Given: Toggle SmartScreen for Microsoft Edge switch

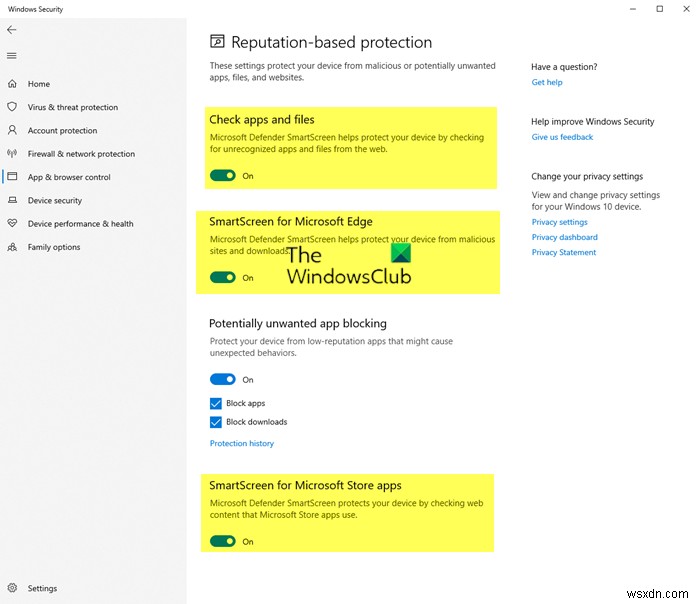Looking at the screenshot, I should [x=222, y=278].
